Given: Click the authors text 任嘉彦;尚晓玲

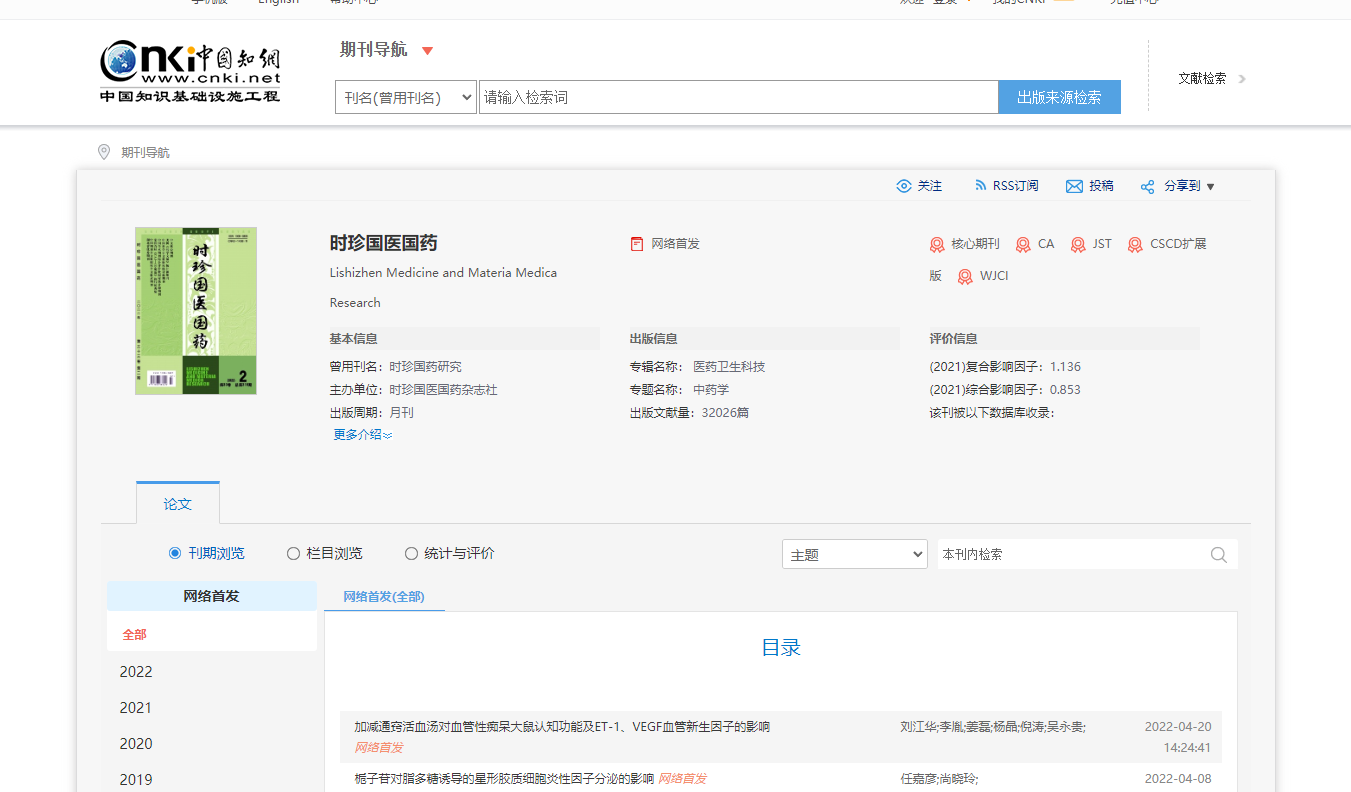Looking at the screenshot, I should pyautogui.click(x=940, y=779).
